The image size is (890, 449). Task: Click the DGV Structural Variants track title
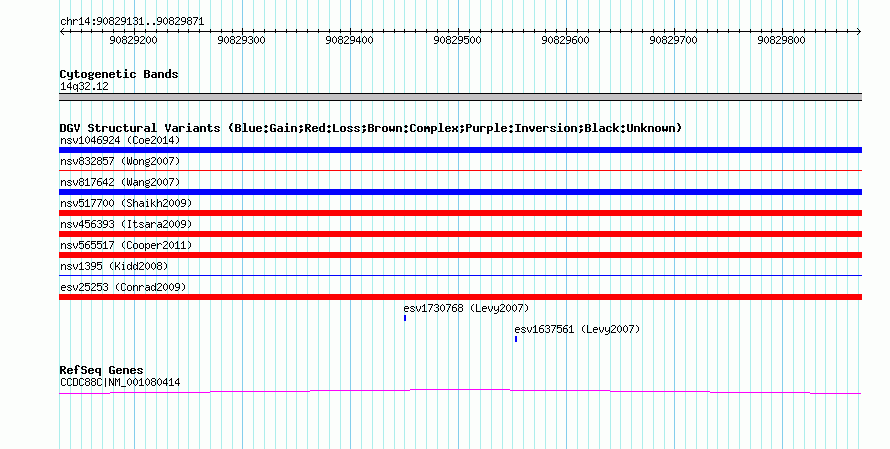(x=371, y=128)
